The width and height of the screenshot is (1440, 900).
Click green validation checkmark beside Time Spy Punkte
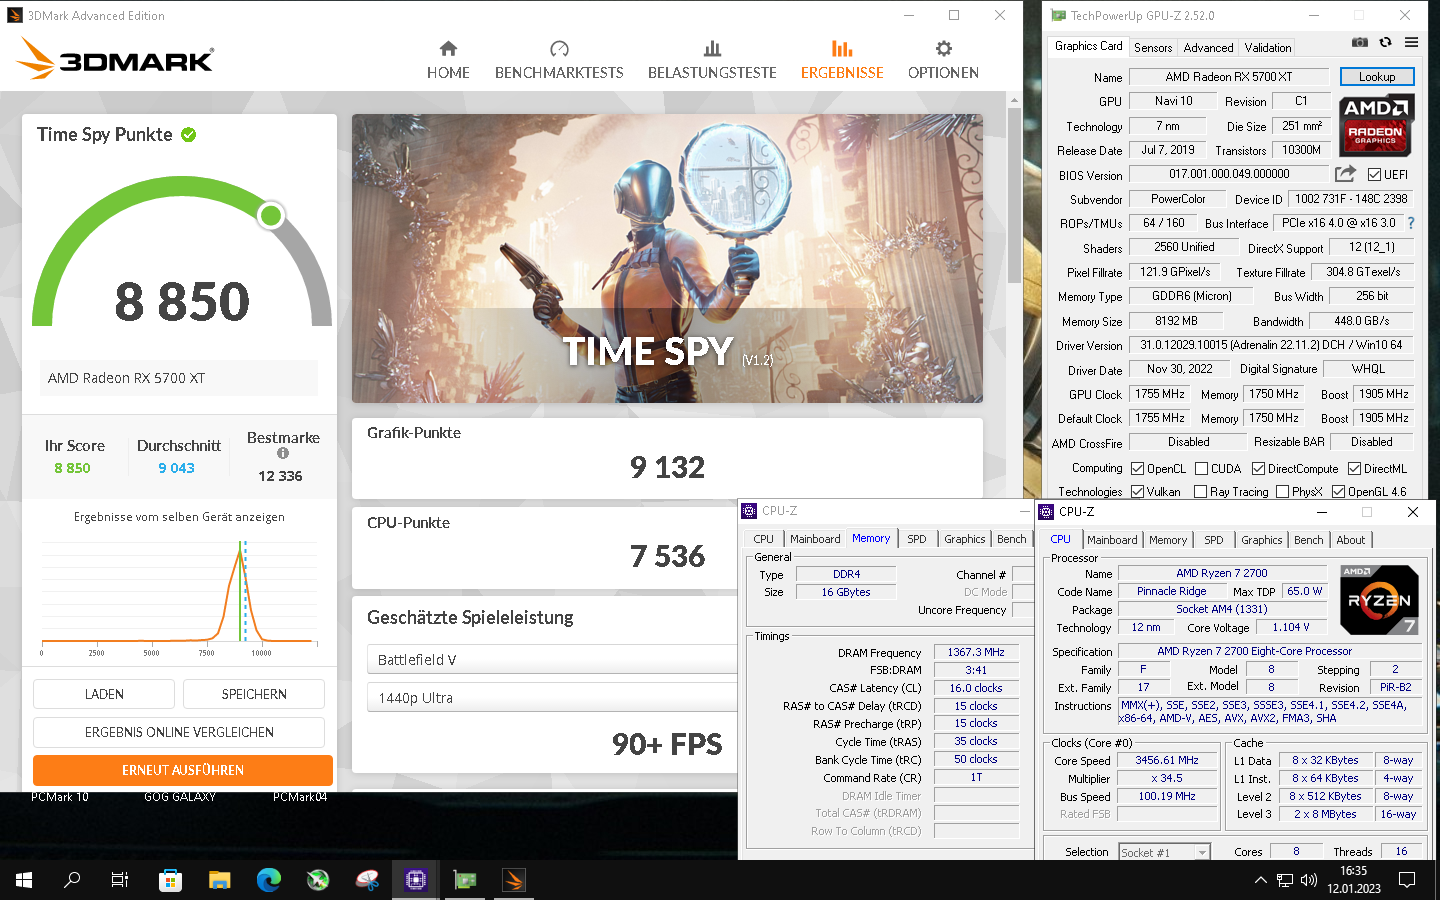[188, 134]
